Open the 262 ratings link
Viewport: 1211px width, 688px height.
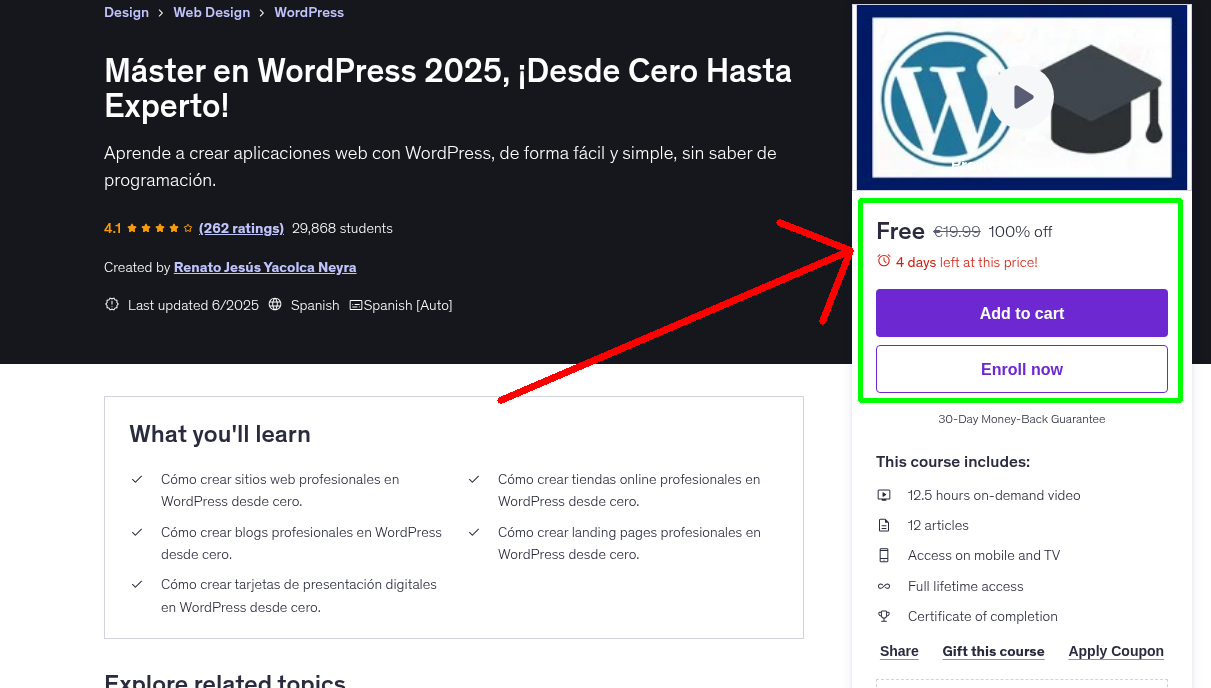pos(241,228)
